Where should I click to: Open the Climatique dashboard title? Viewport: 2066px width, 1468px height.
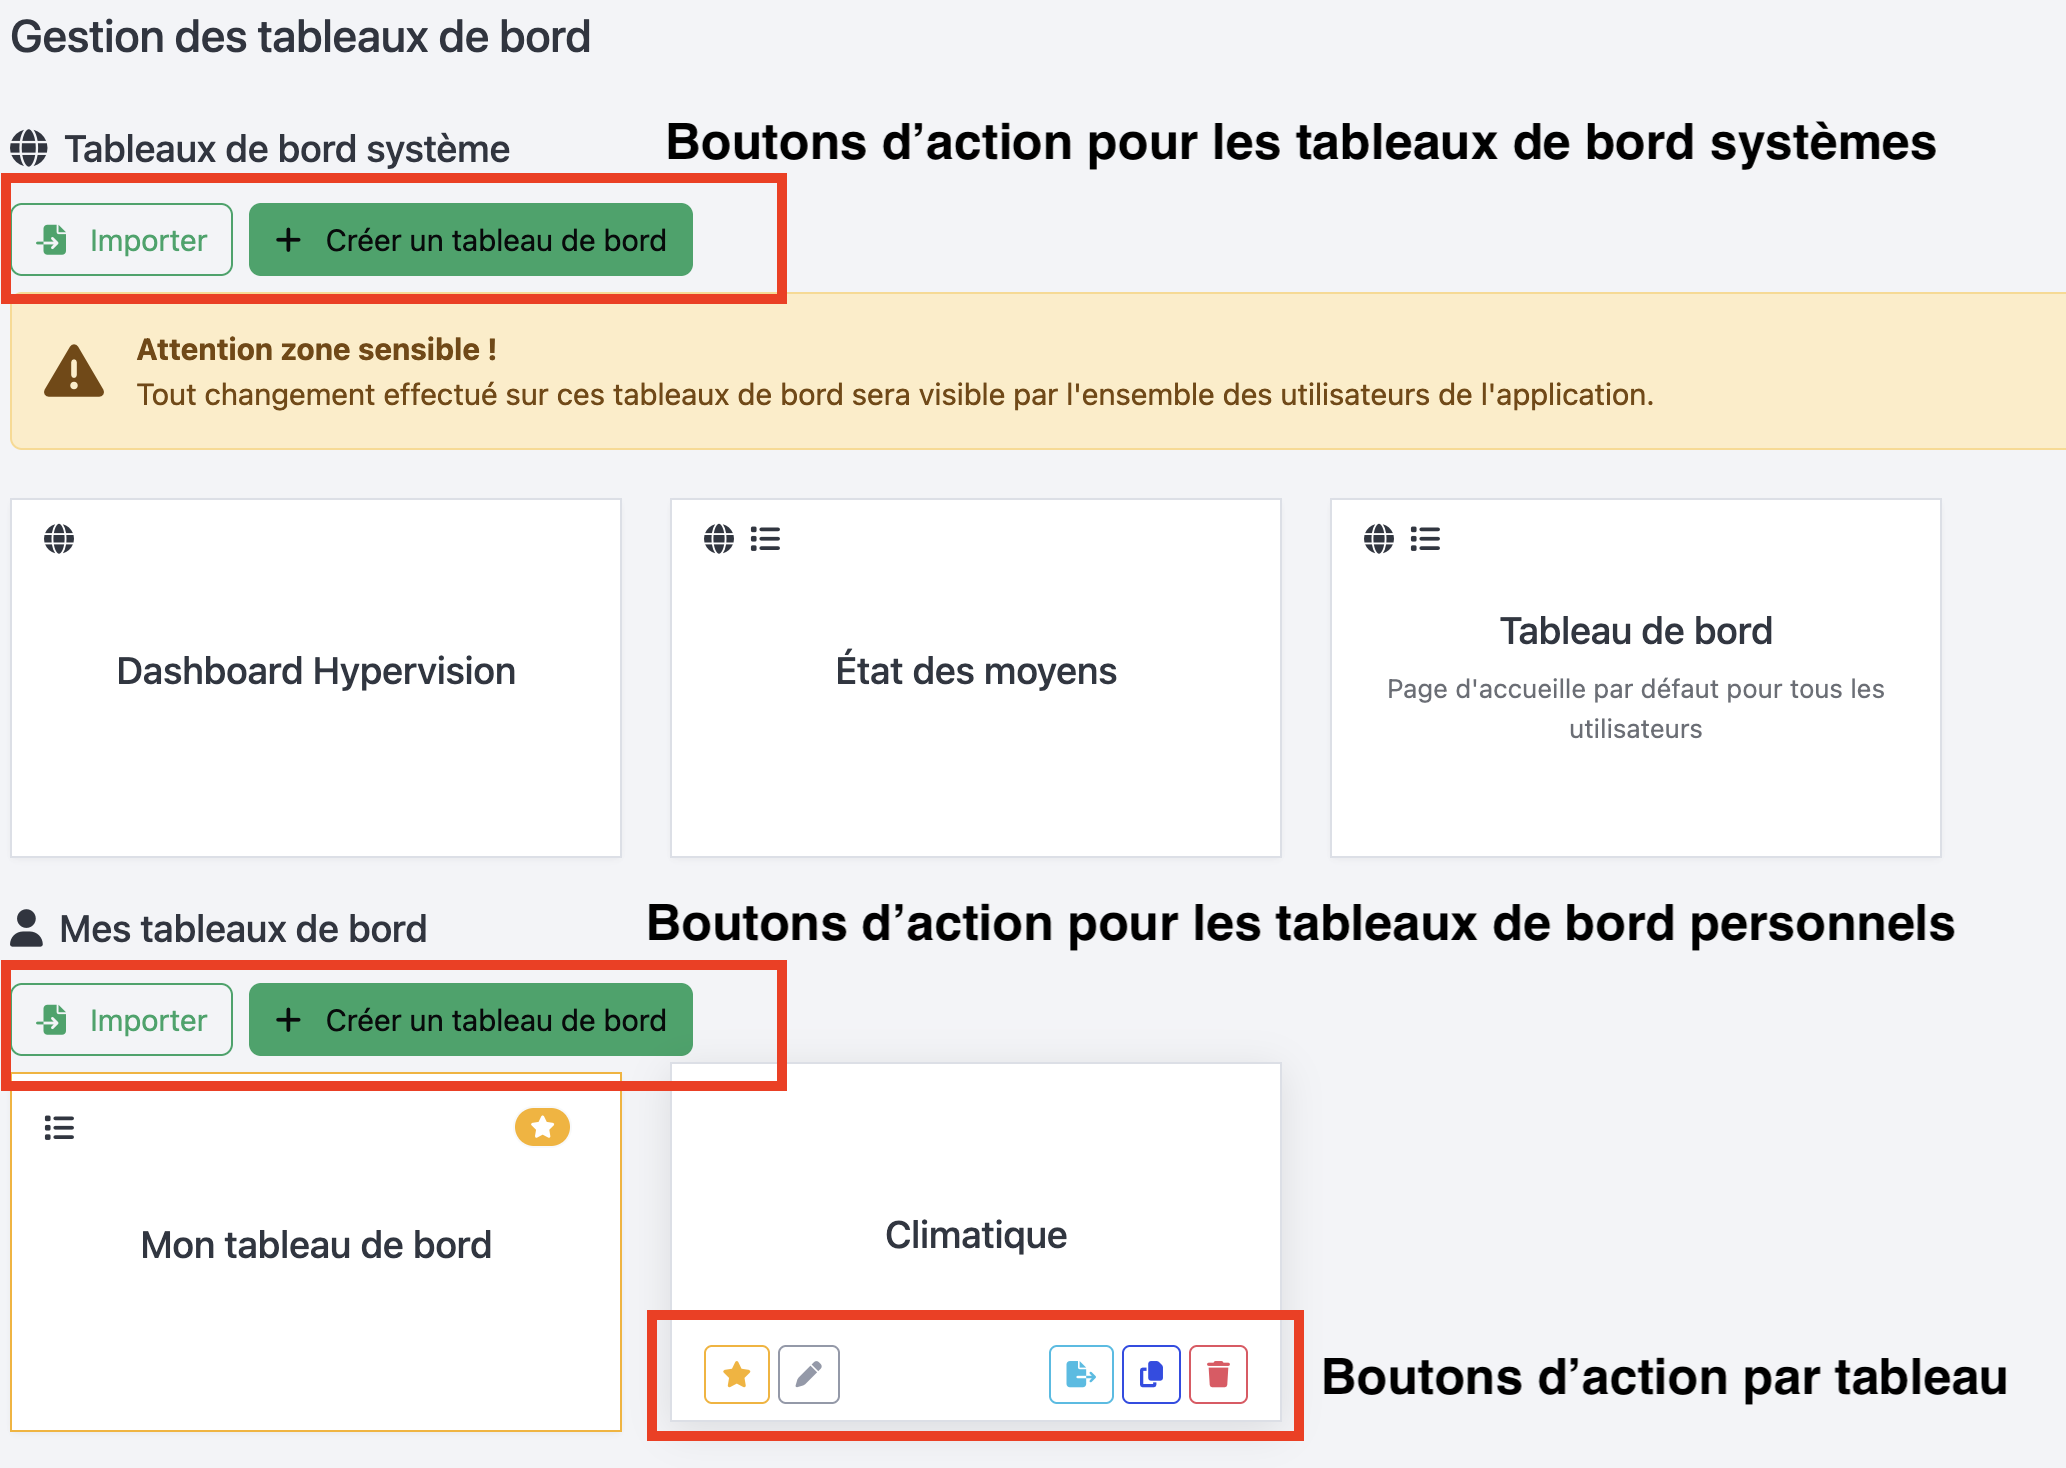976,1236
